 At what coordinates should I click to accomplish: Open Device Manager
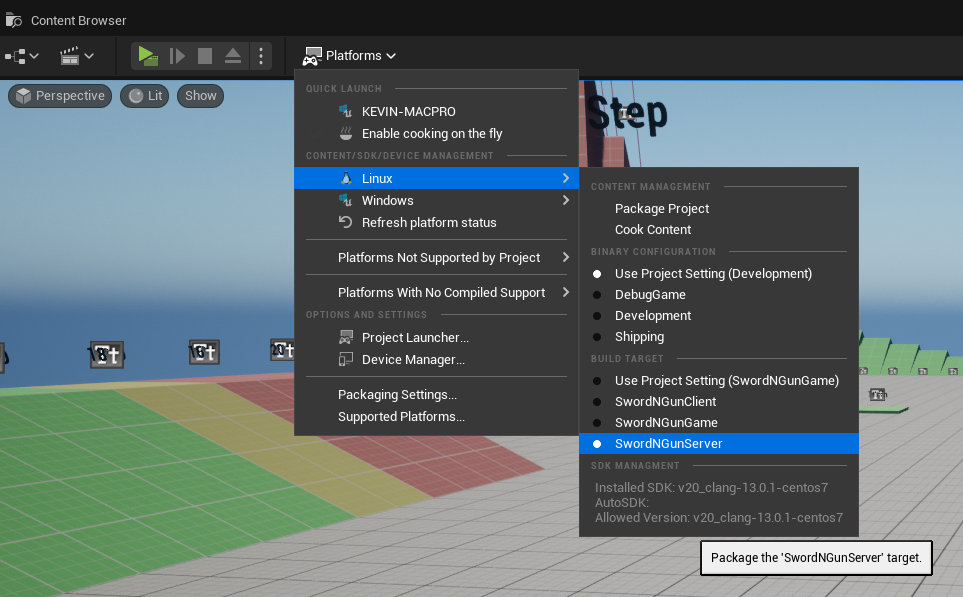(x=436, y=359)
